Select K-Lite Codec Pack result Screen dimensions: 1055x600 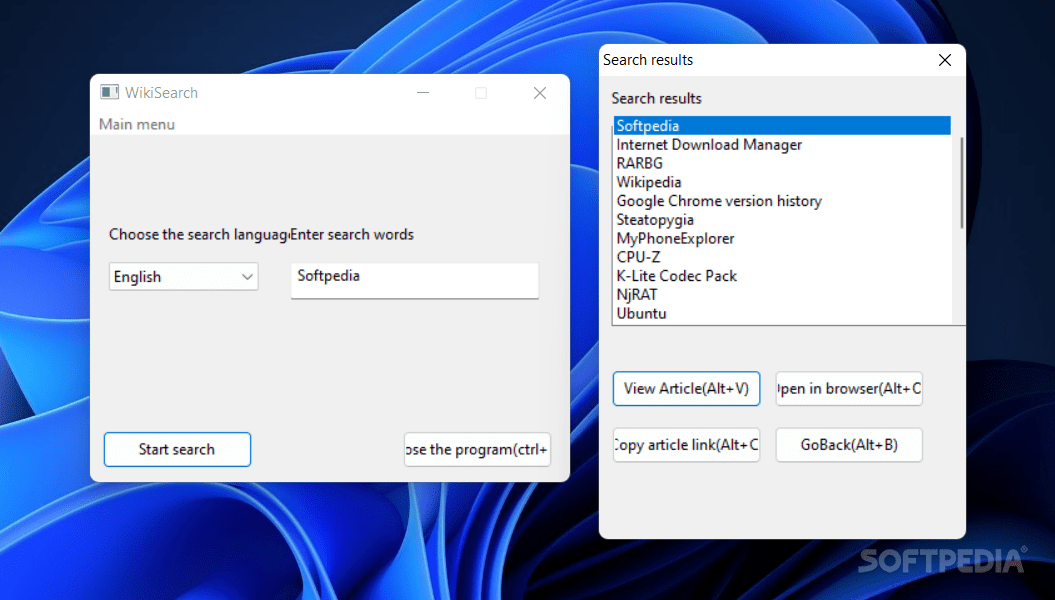(x=782, y=276)
